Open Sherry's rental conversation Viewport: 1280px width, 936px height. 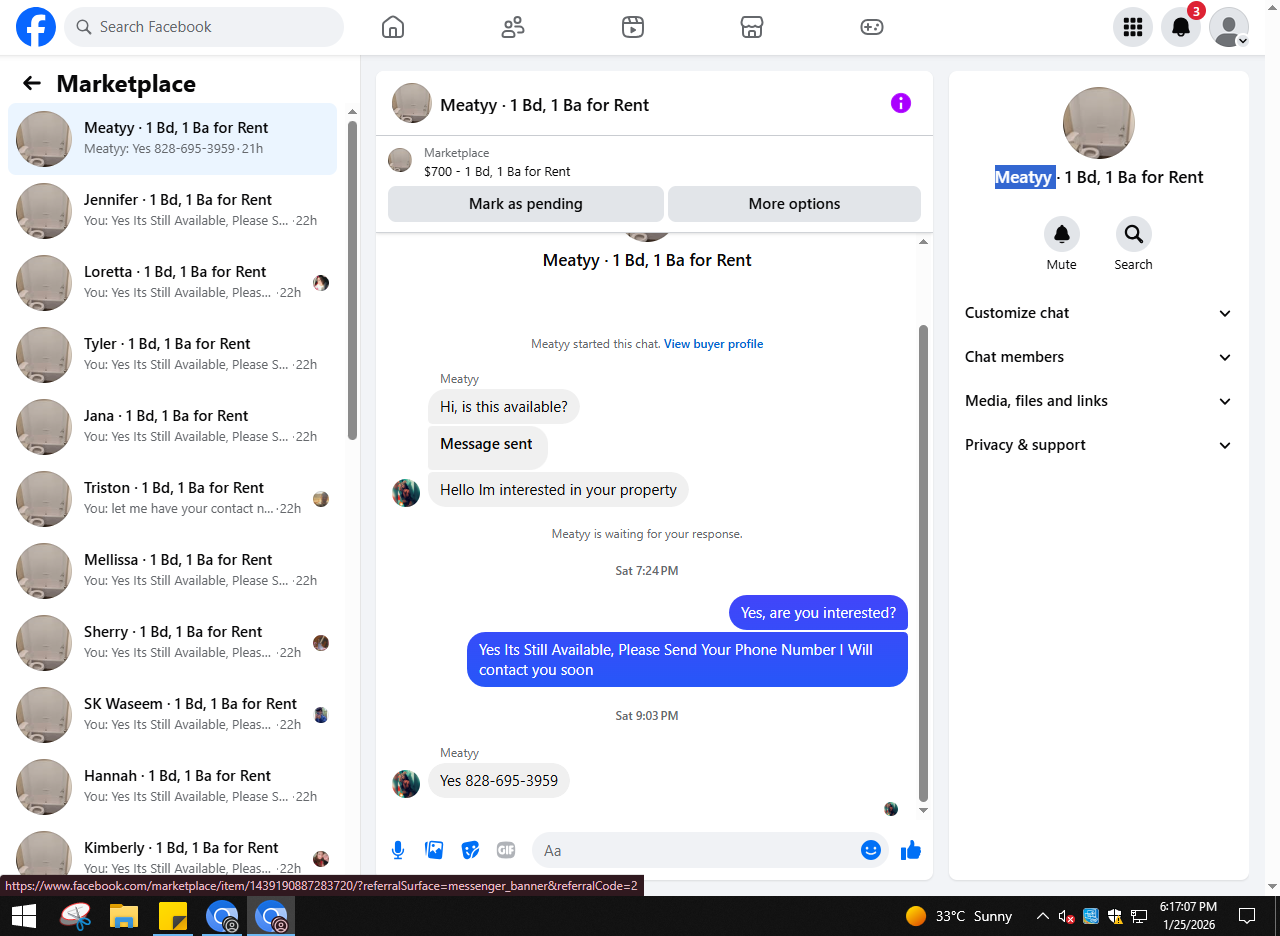click(172, 643)
